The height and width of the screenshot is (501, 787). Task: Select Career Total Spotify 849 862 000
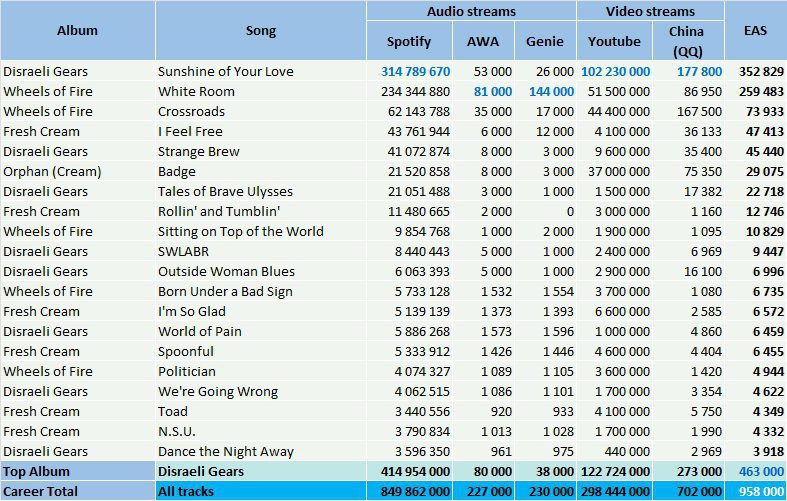click(x=416, y=491)
